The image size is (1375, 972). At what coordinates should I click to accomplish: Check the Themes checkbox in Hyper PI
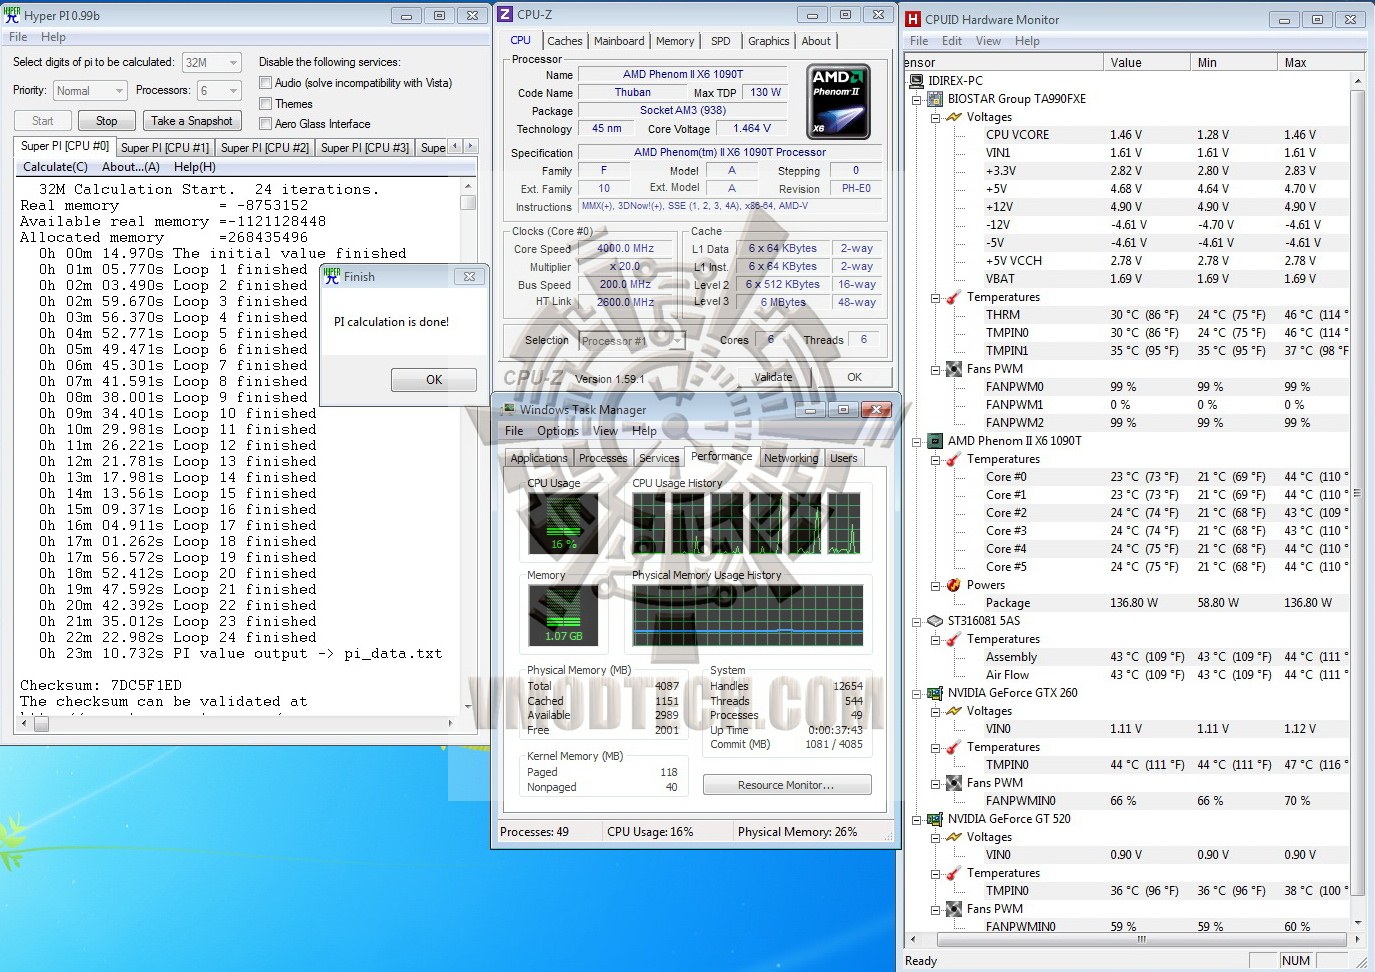tap(265, 104)
